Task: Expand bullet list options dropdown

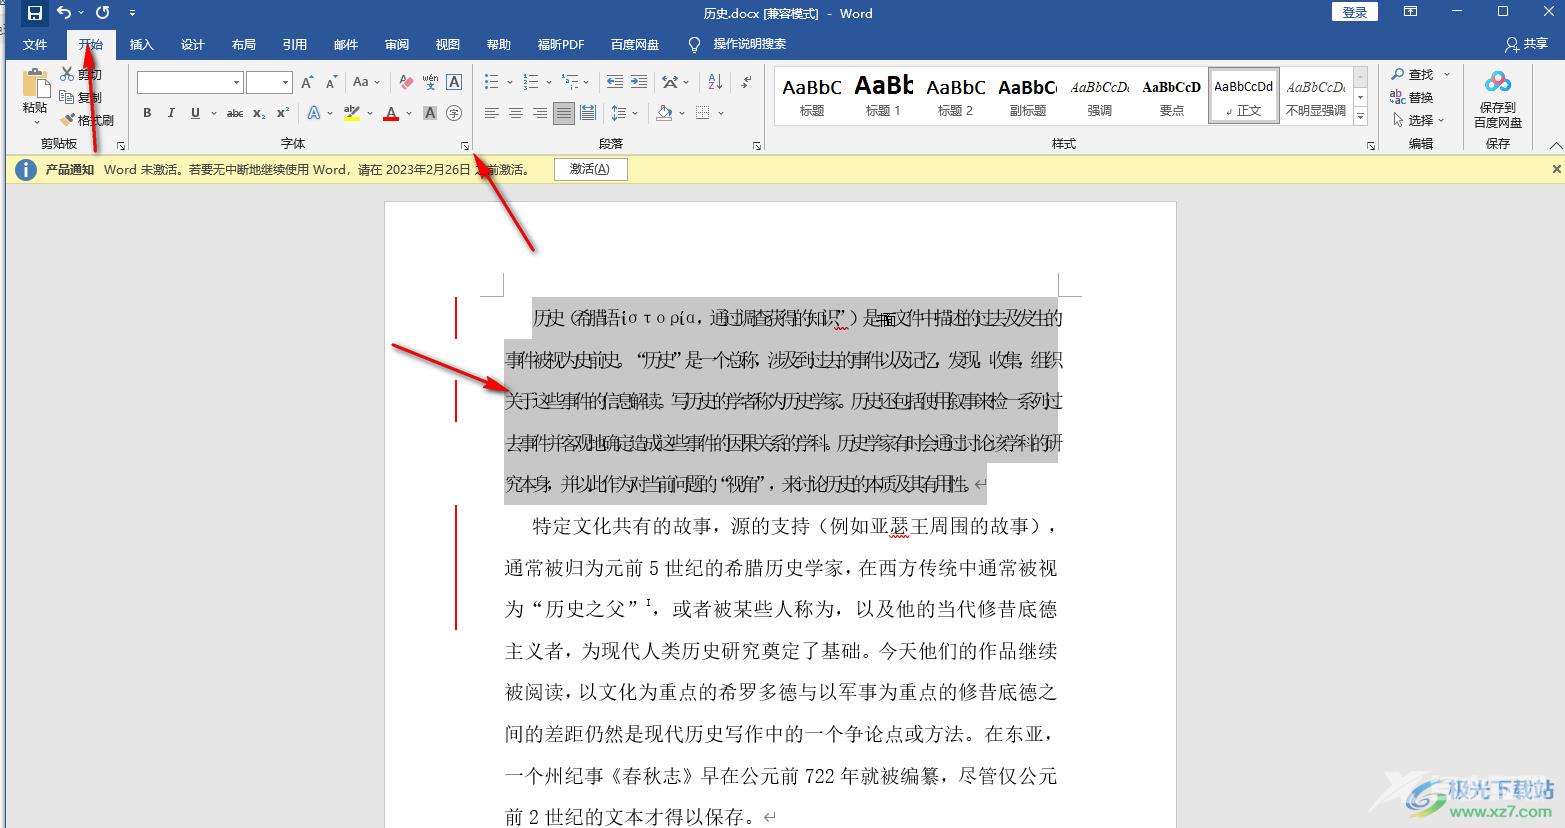Action: click(510, 82)
